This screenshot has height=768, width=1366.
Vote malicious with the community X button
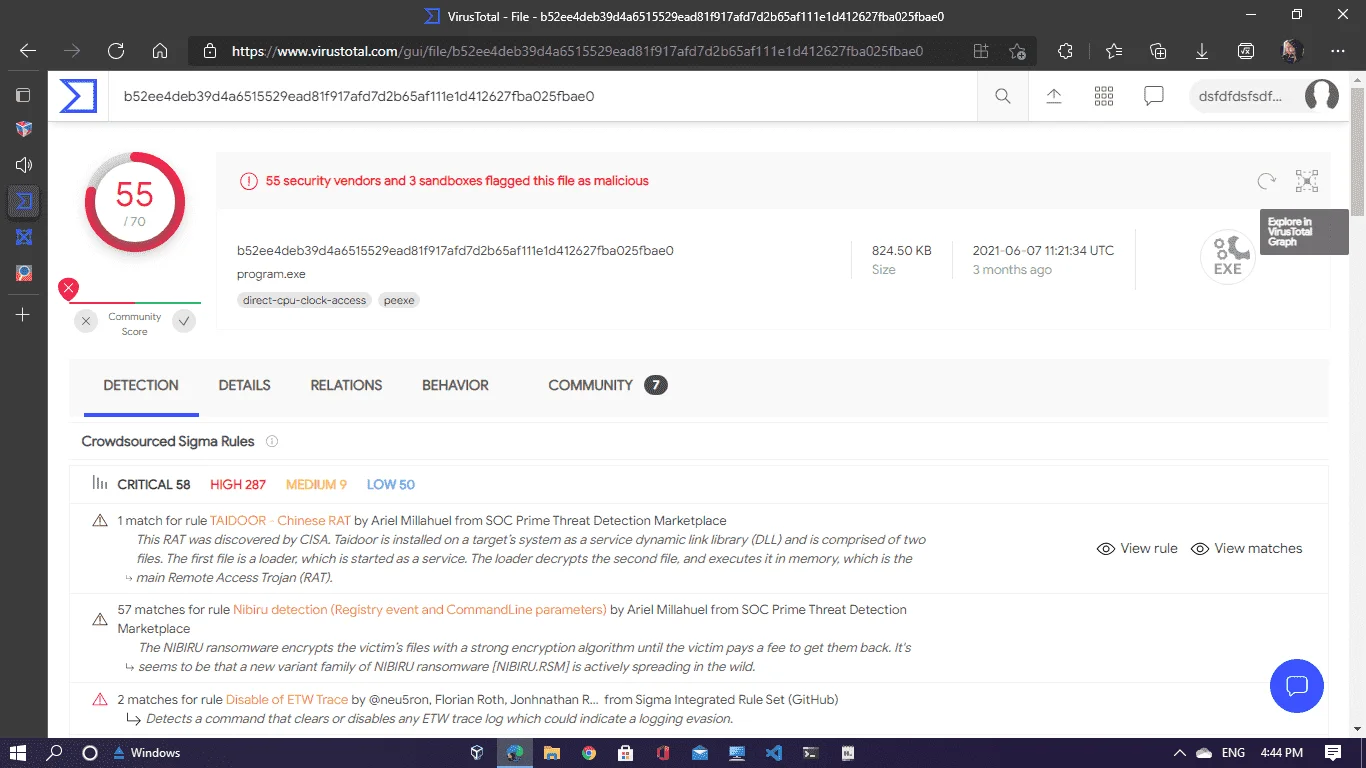click(x=87, y=321)
